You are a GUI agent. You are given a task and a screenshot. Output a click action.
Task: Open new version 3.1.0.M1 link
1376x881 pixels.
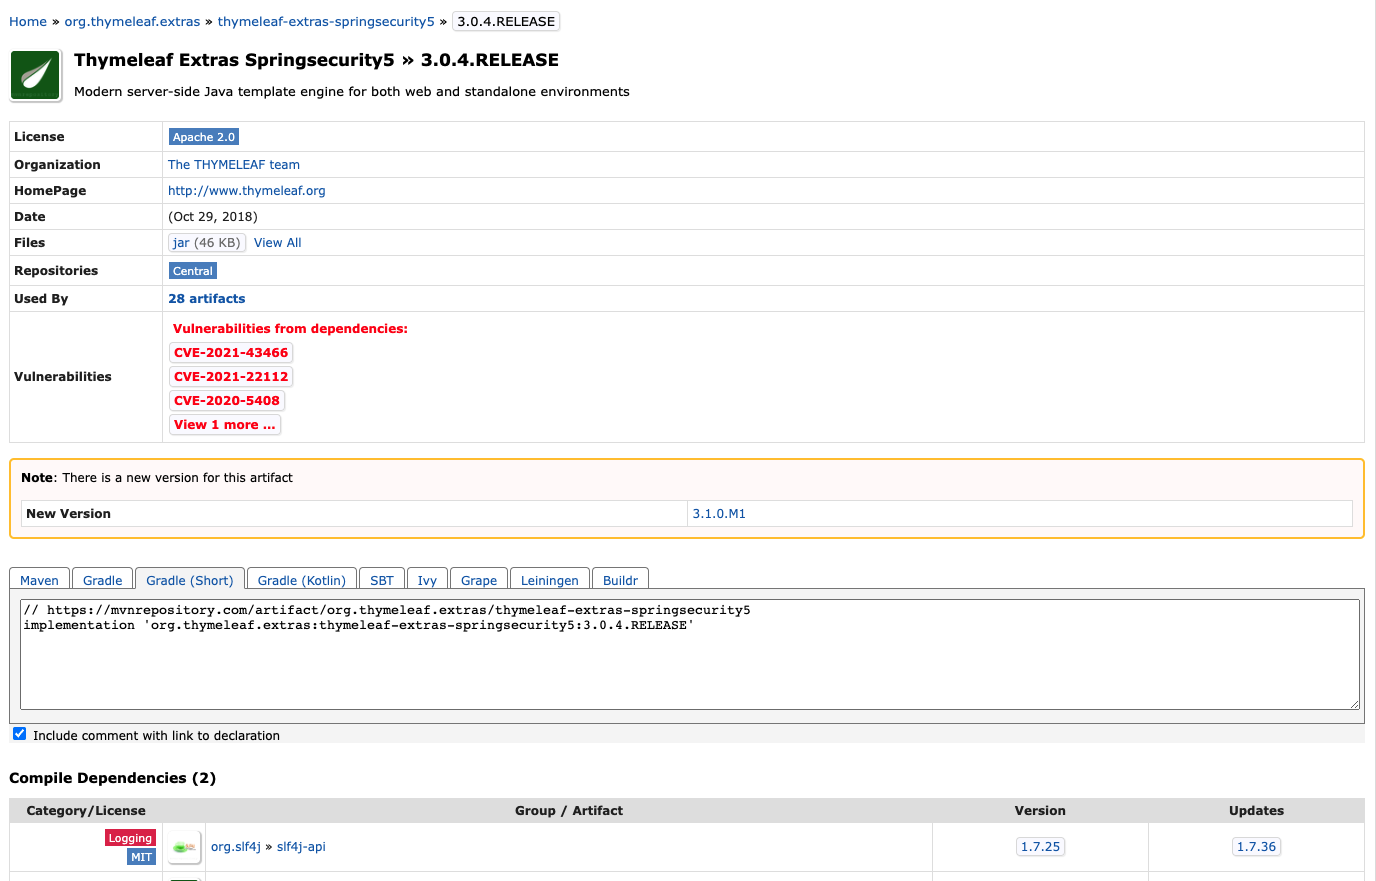(719, 514)
